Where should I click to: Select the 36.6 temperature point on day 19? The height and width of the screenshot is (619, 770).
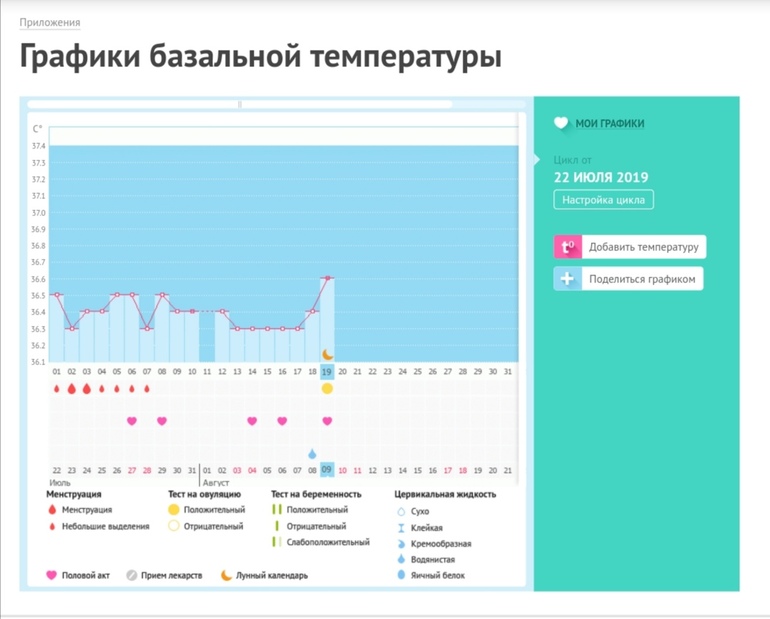pos(327,278)
